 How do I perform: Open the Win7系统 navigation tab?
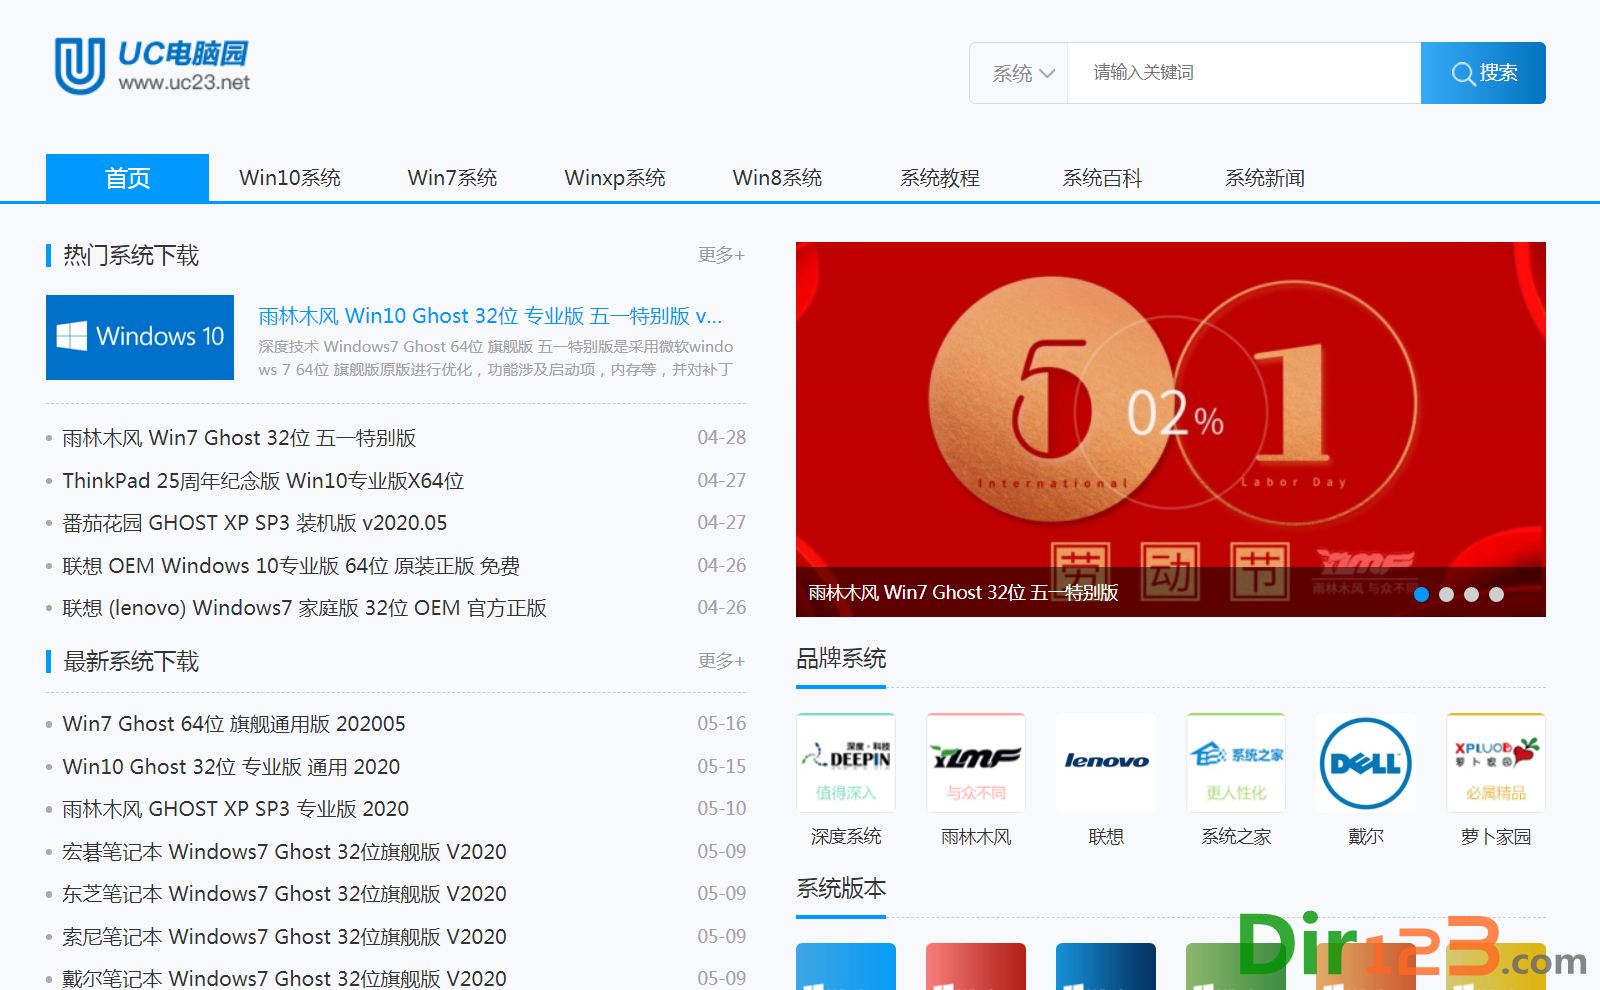coord(452,178)
